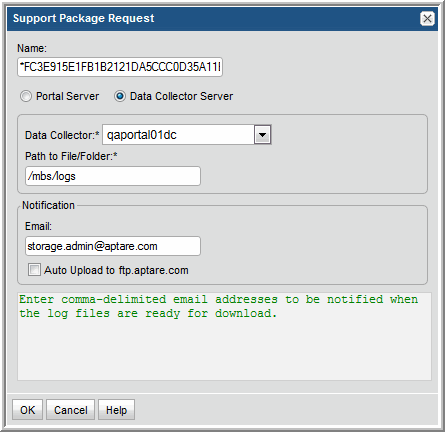Image resolution: width=445 pixels, height=432 pixels.
Task: Open Help for this dialog
Action: point(116,410)
